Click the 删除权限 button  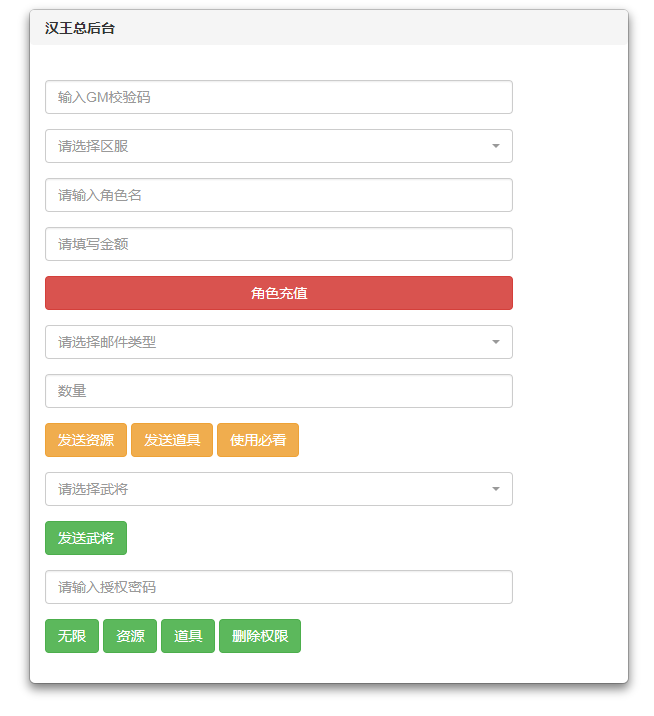pyautogui.click(x=260, y=636)
